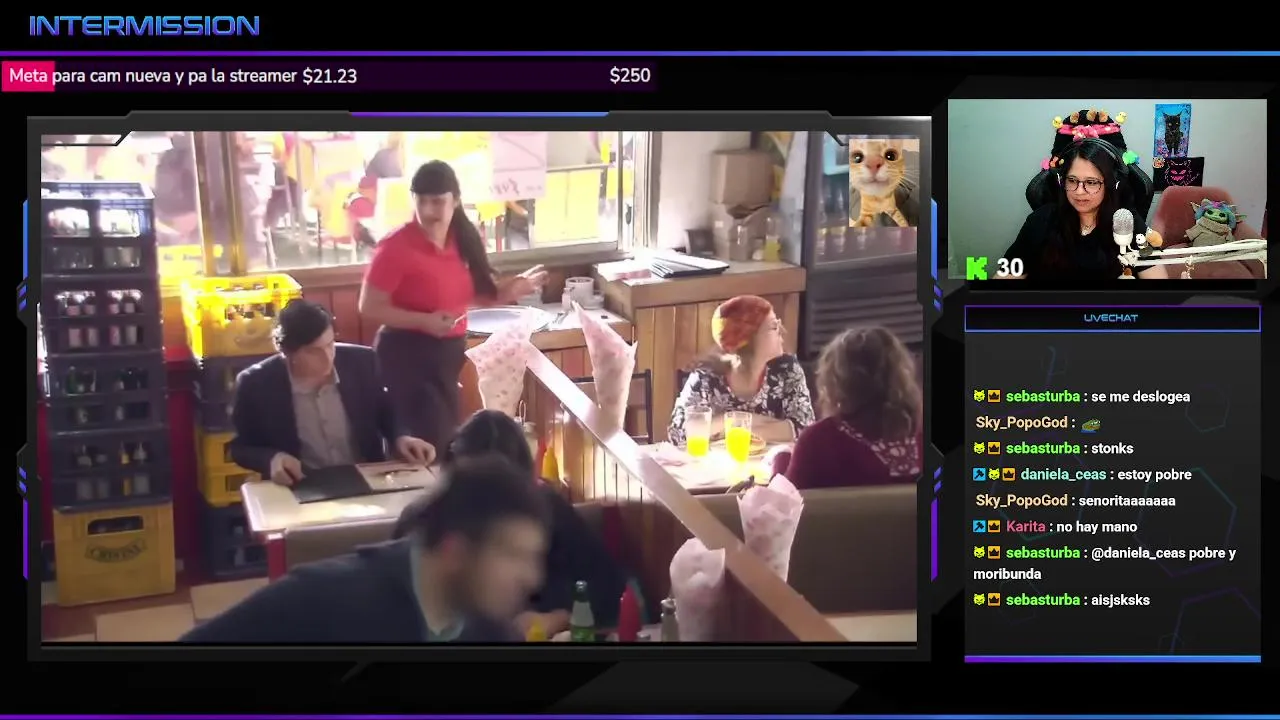Click the crown badge on the '@daniela_ceas pobre' message

(x=994, y=553)
